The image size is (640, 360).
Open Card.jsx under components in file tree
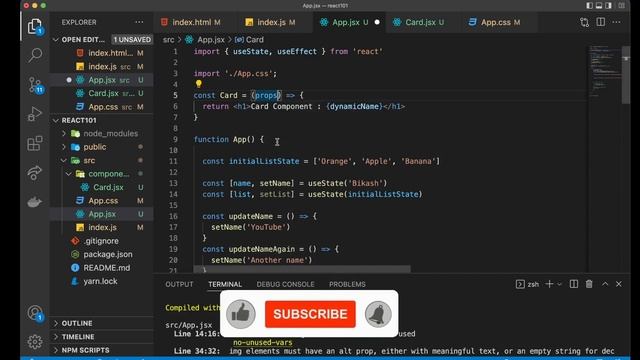coord(108,187)
